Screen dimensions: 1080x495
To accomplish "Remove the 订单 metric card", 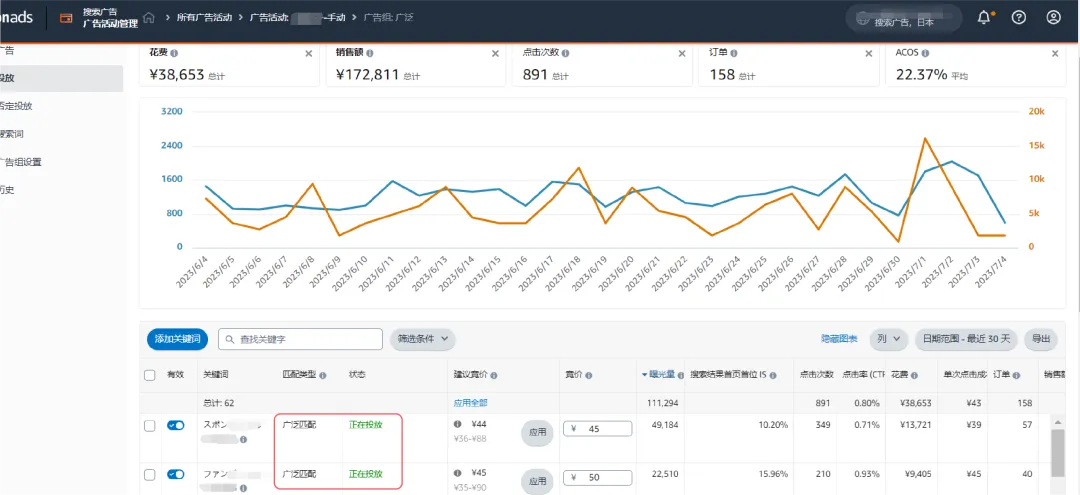I will point(869,54).
